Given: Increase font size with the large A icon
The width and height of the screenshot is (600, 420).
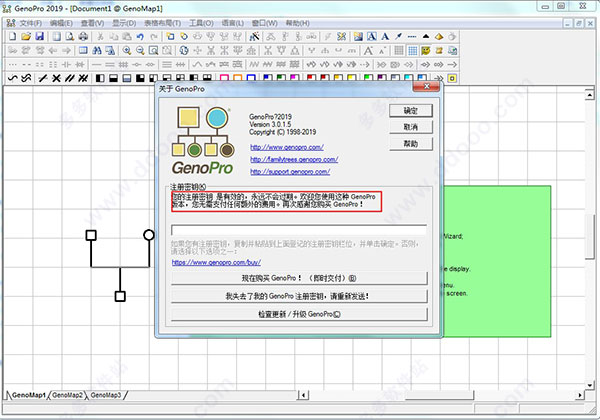Looking at the screenshot, I should (x=368, y=50).
